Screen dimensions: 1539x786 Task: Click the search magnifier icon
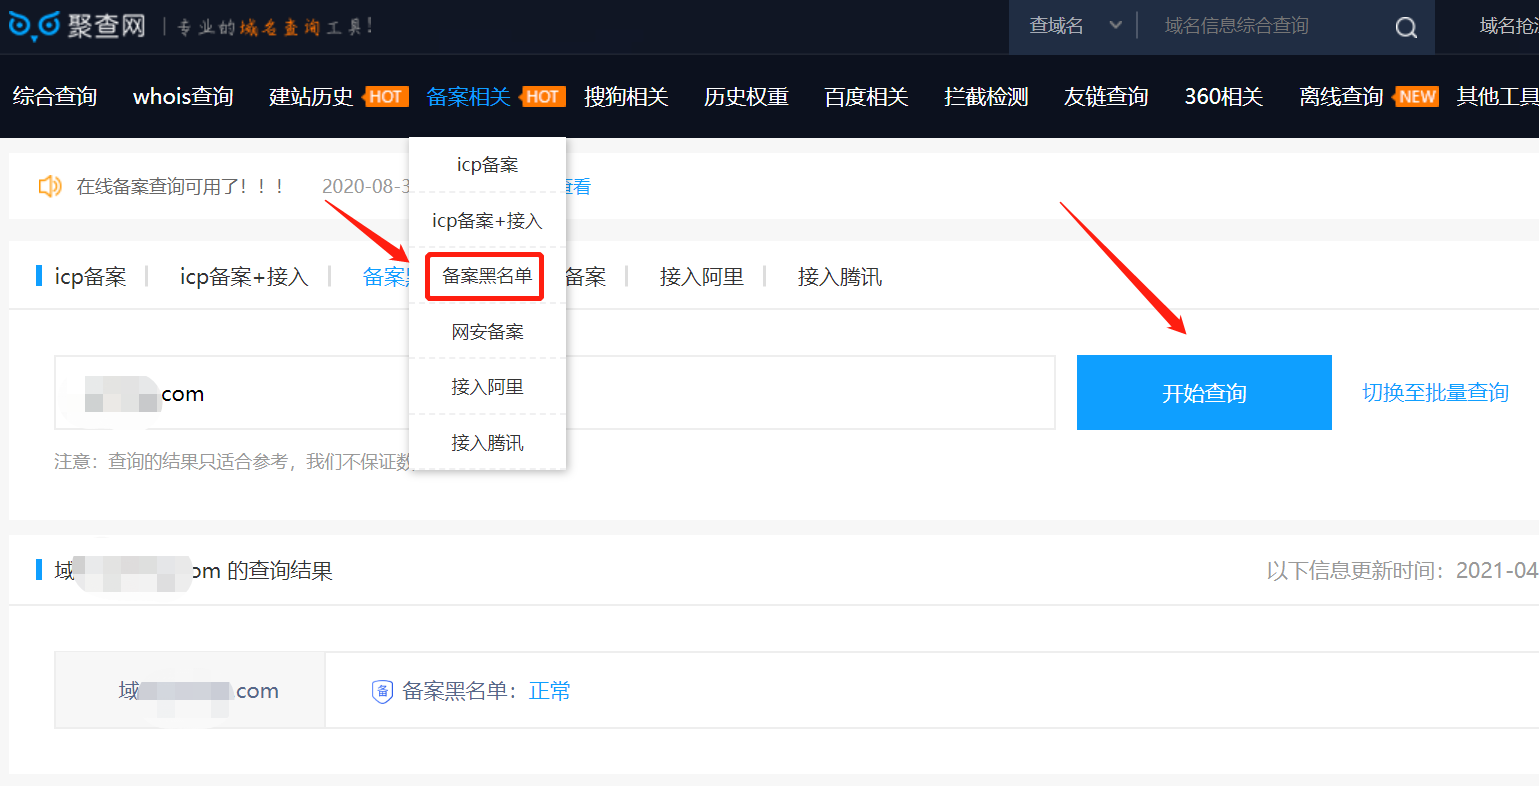pyautogui.click(x=1406, y=28)
